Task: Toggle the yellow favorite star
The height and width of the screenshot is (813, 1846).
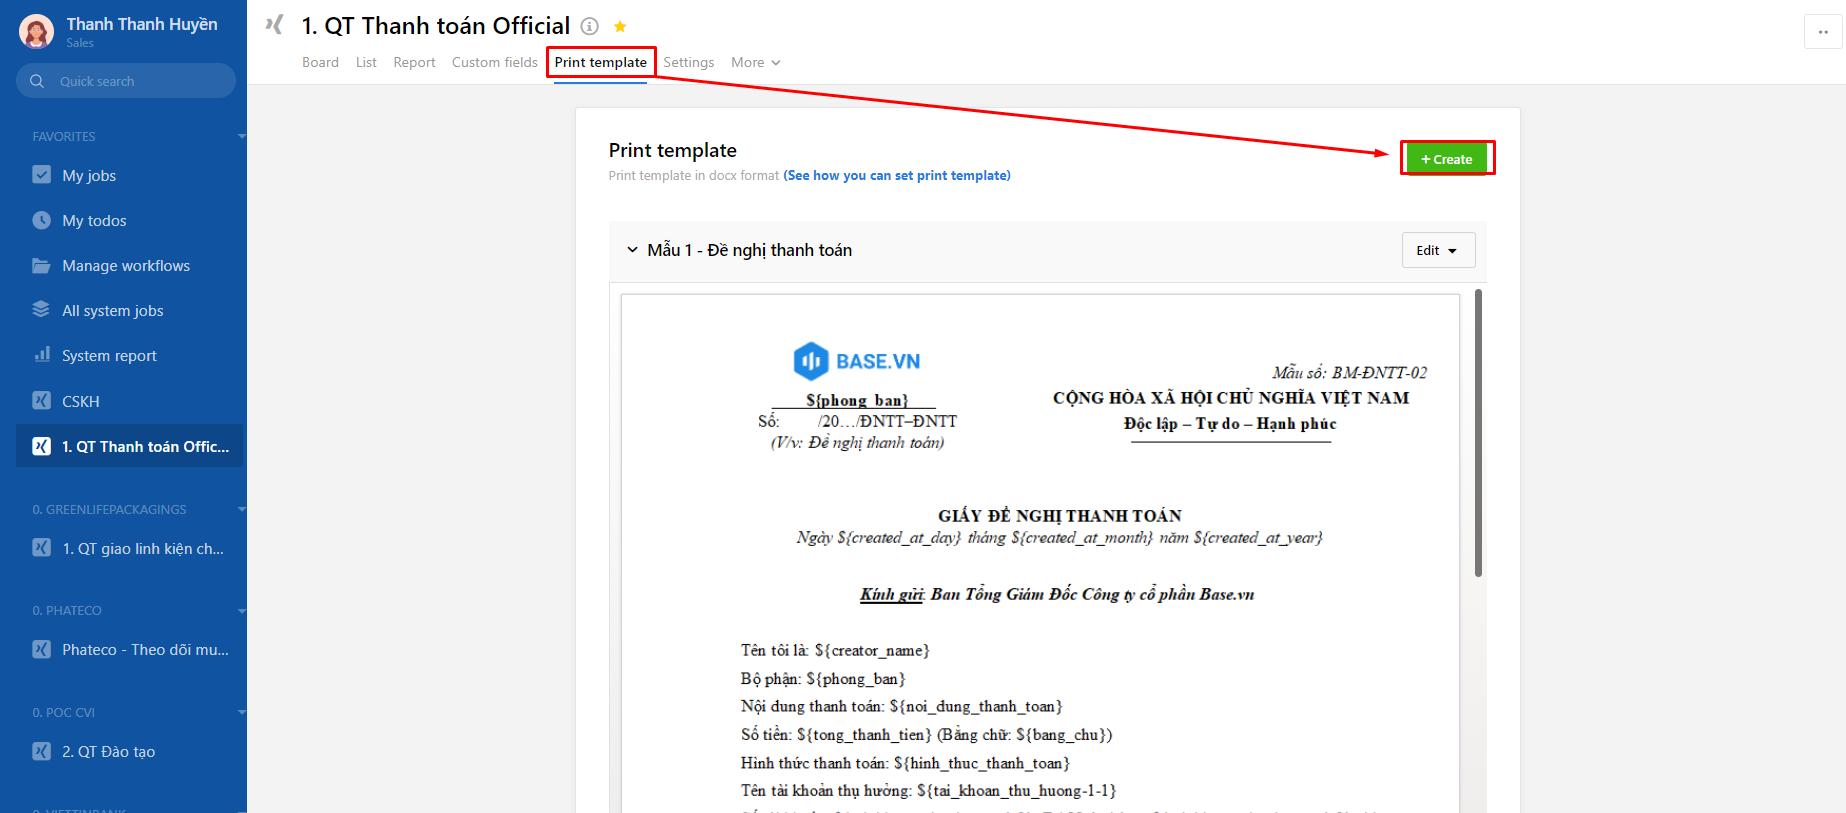Action: (620, 27)
